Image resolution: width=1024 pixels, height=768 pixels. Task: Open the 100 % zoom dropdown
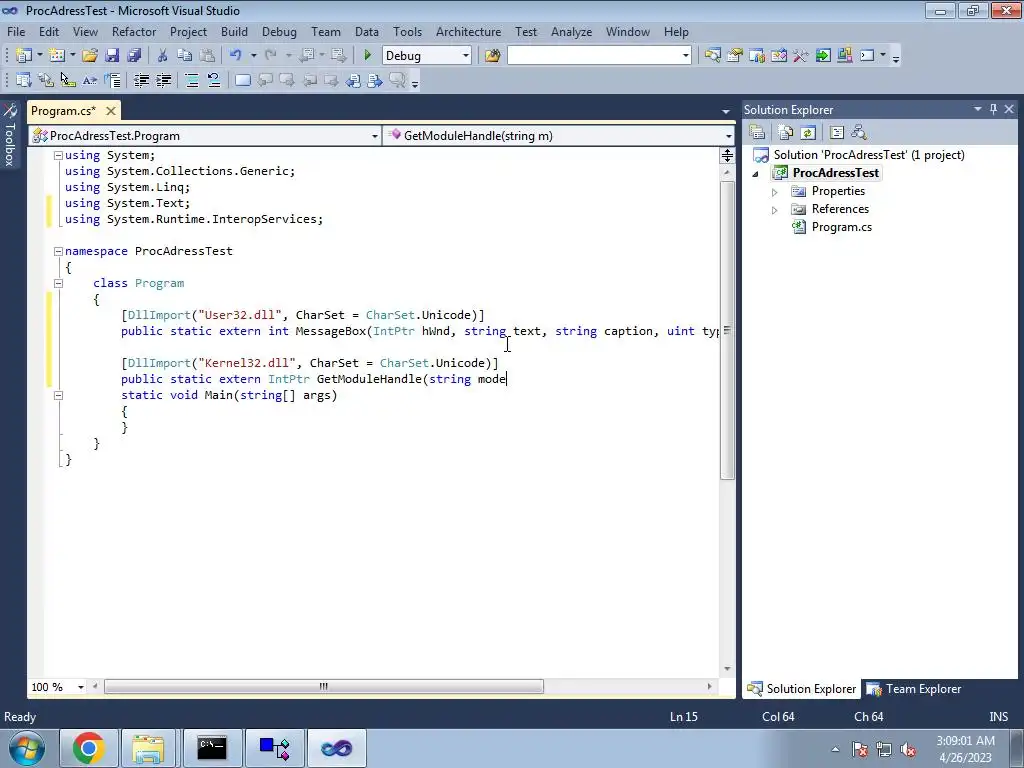[80, 687]
